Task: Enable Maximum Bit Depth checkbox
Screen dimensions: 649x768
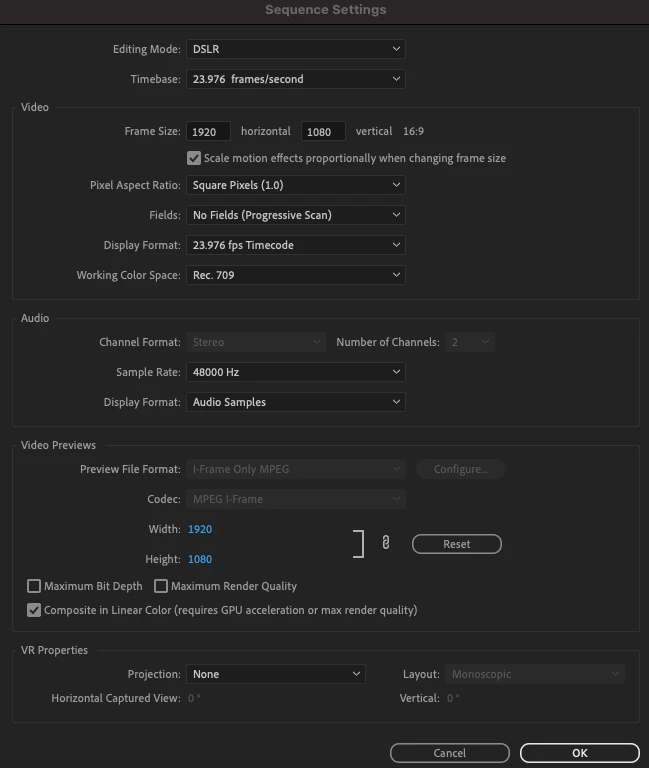Action: tap(34, 586)
